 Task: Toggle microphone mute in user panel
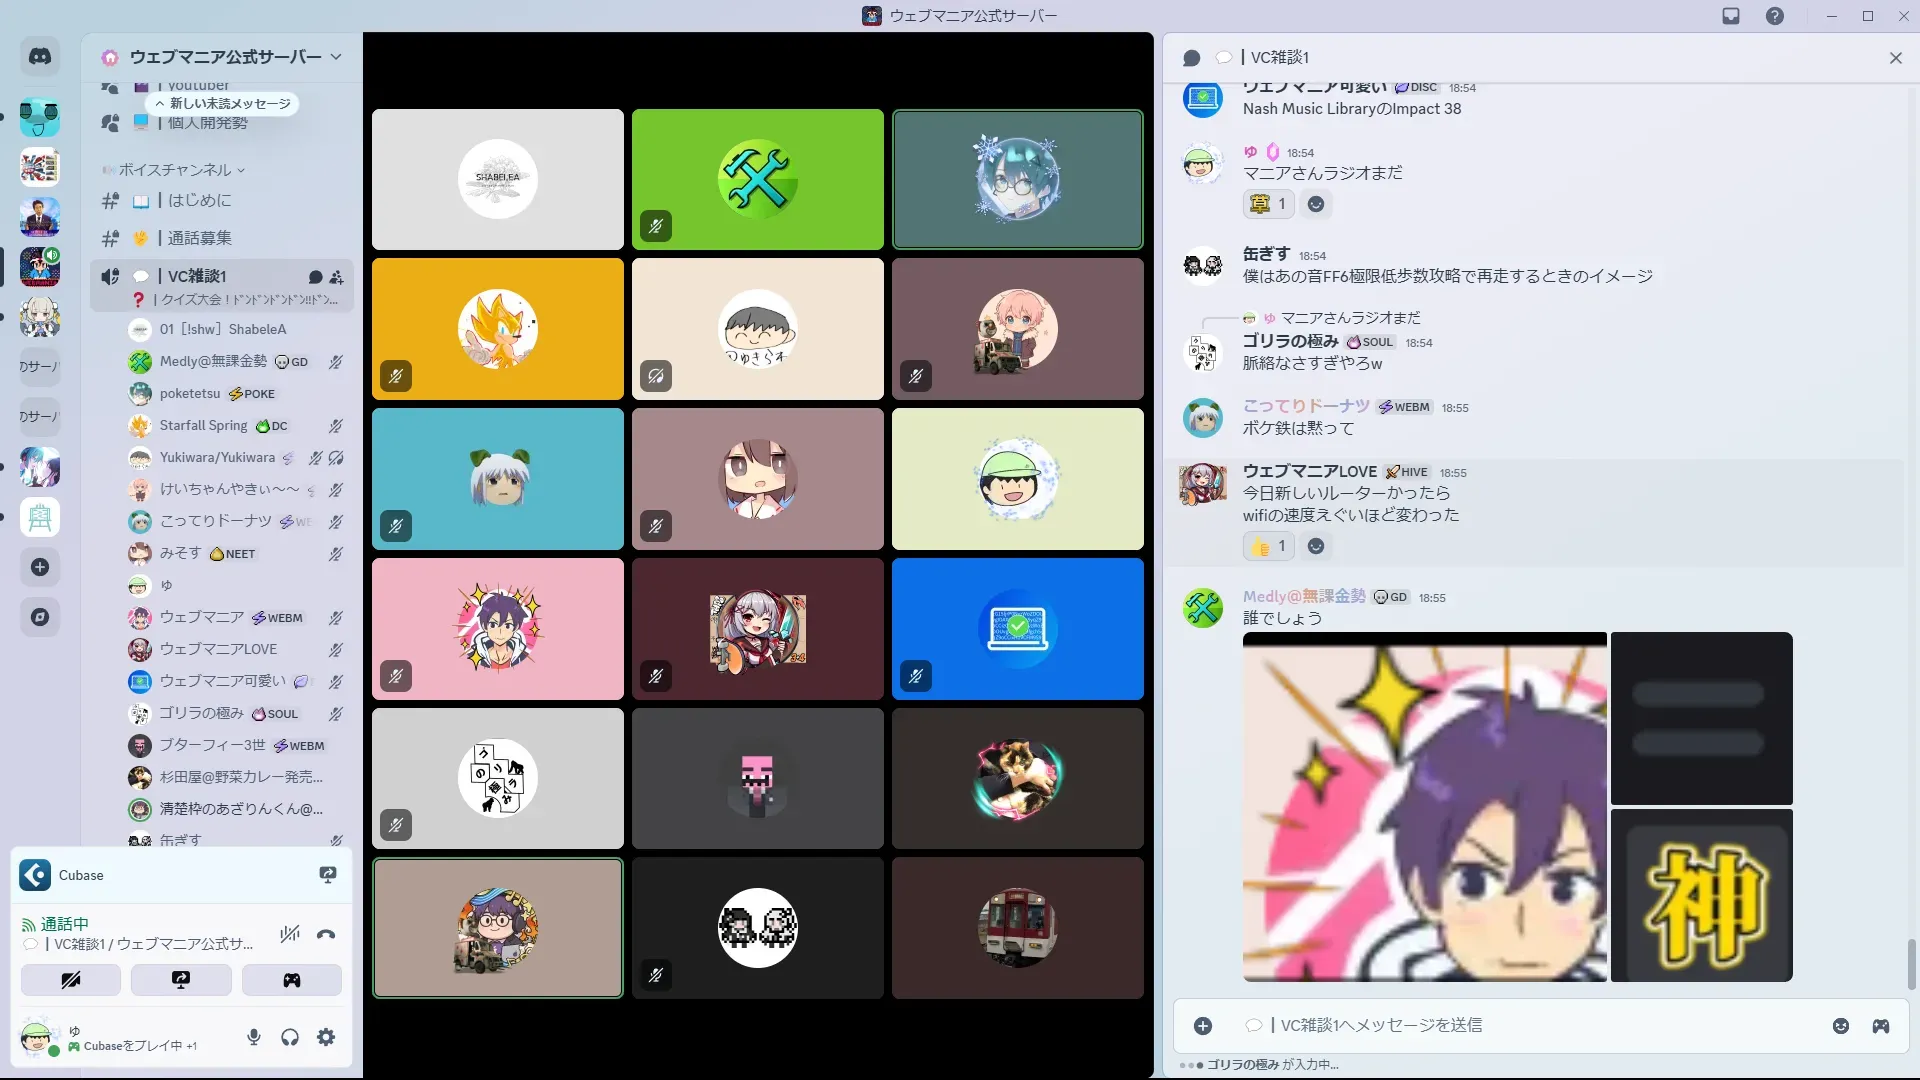tap(254, 1037)
